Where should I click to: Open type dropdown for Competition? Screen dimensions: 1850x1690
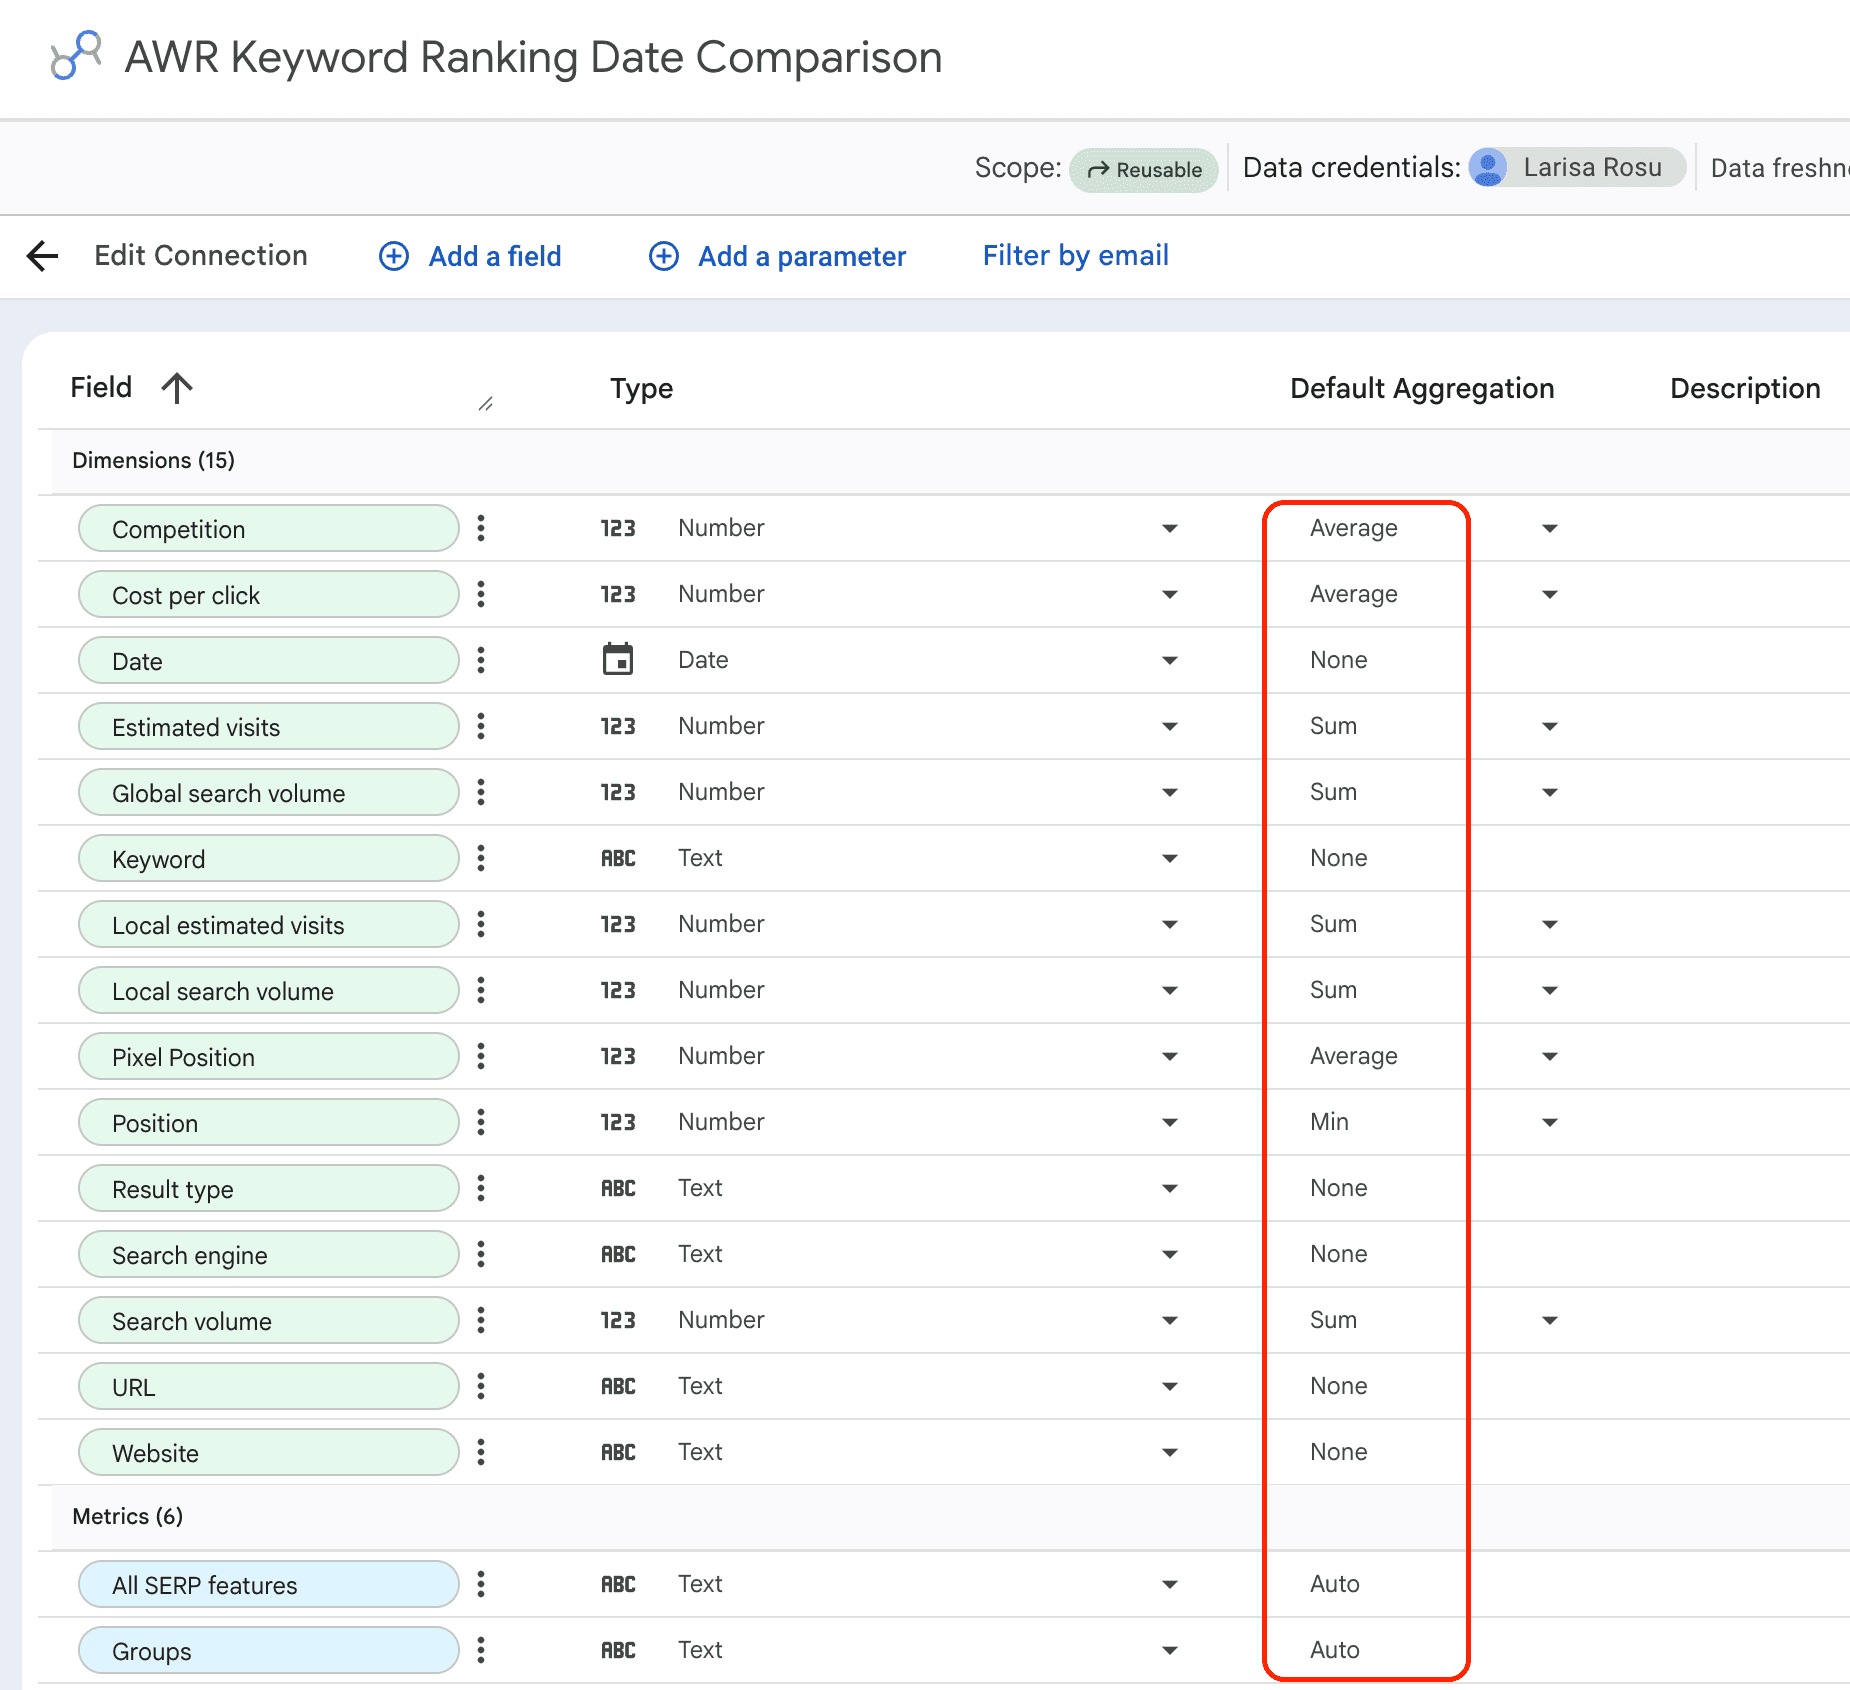(1169, 528)
